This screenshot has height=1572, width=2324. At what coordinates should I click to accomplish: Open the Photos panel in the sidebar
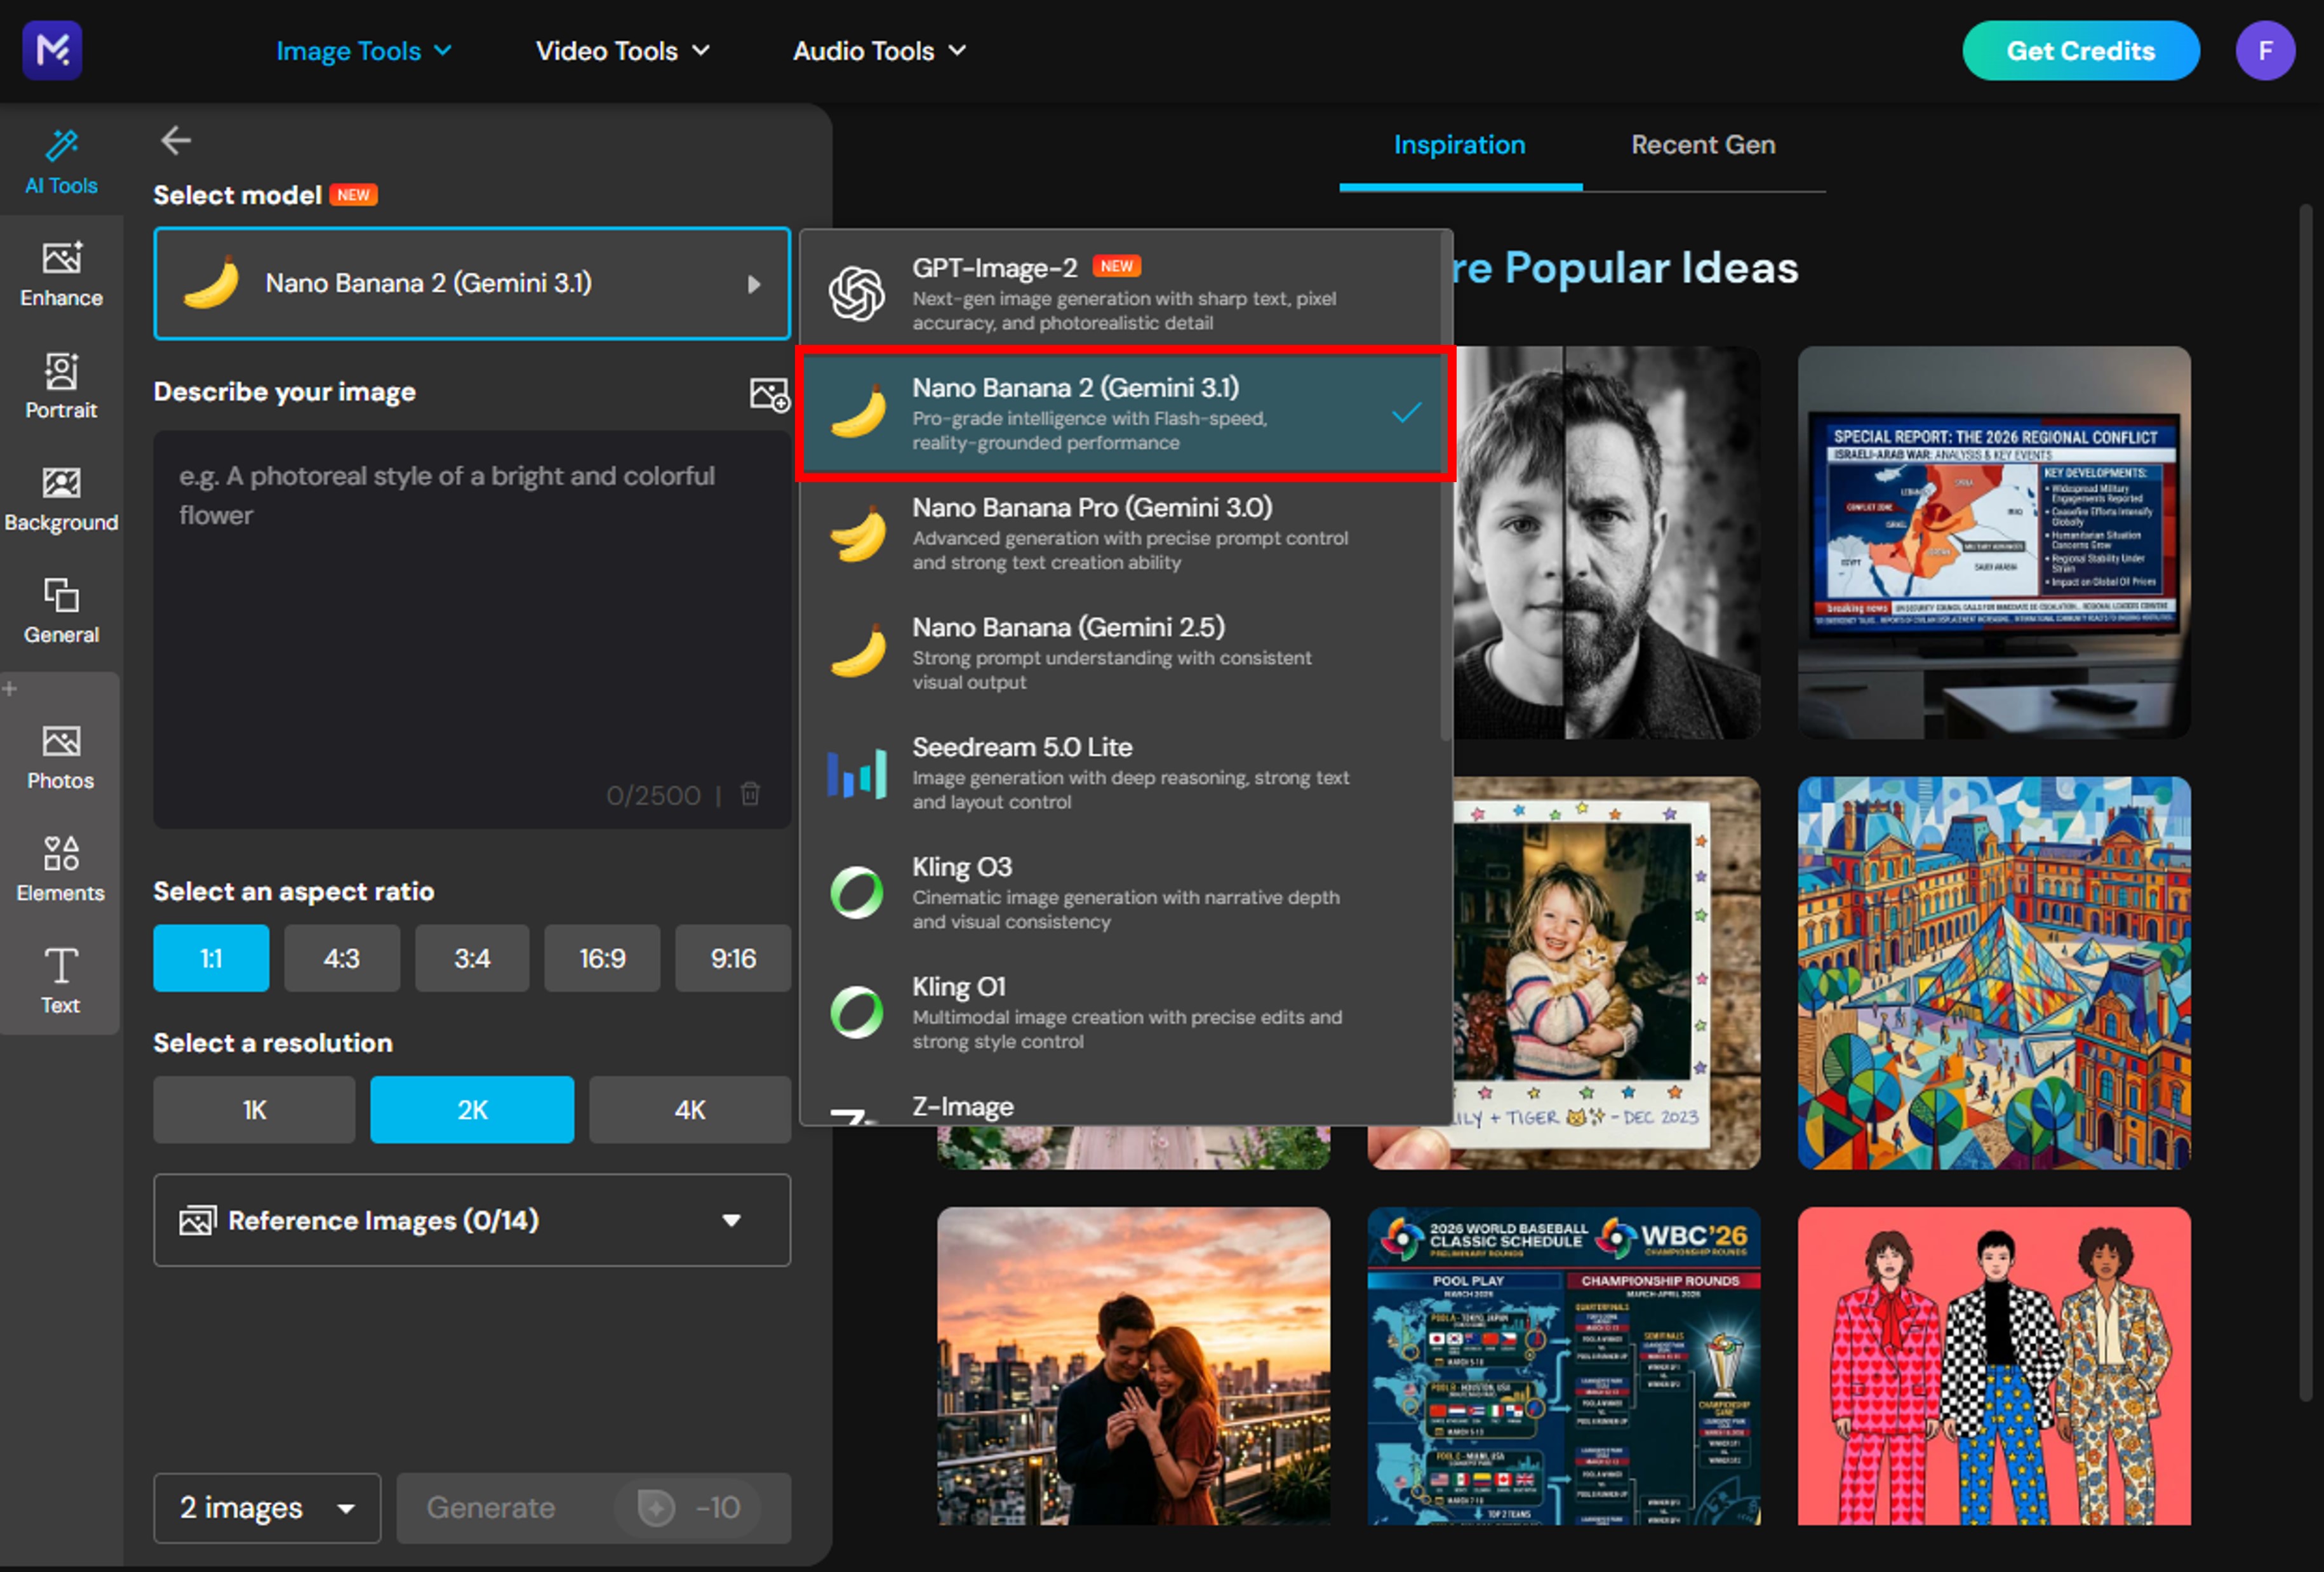(61, 757)
